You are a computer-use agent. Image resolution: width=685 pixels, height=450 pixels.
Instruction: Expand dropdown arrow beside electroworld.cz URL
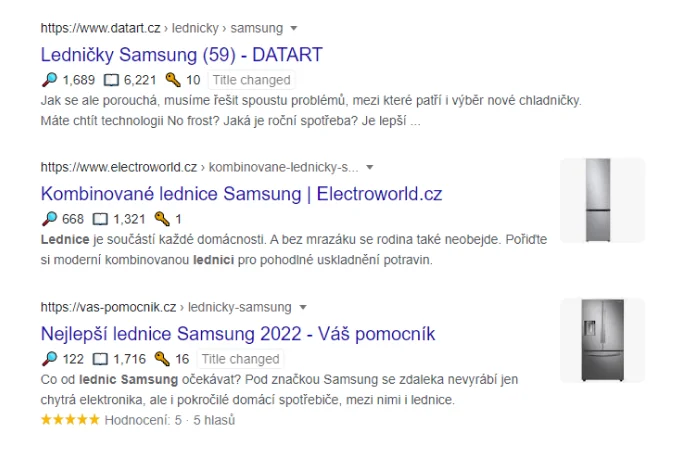coord(369,167)
